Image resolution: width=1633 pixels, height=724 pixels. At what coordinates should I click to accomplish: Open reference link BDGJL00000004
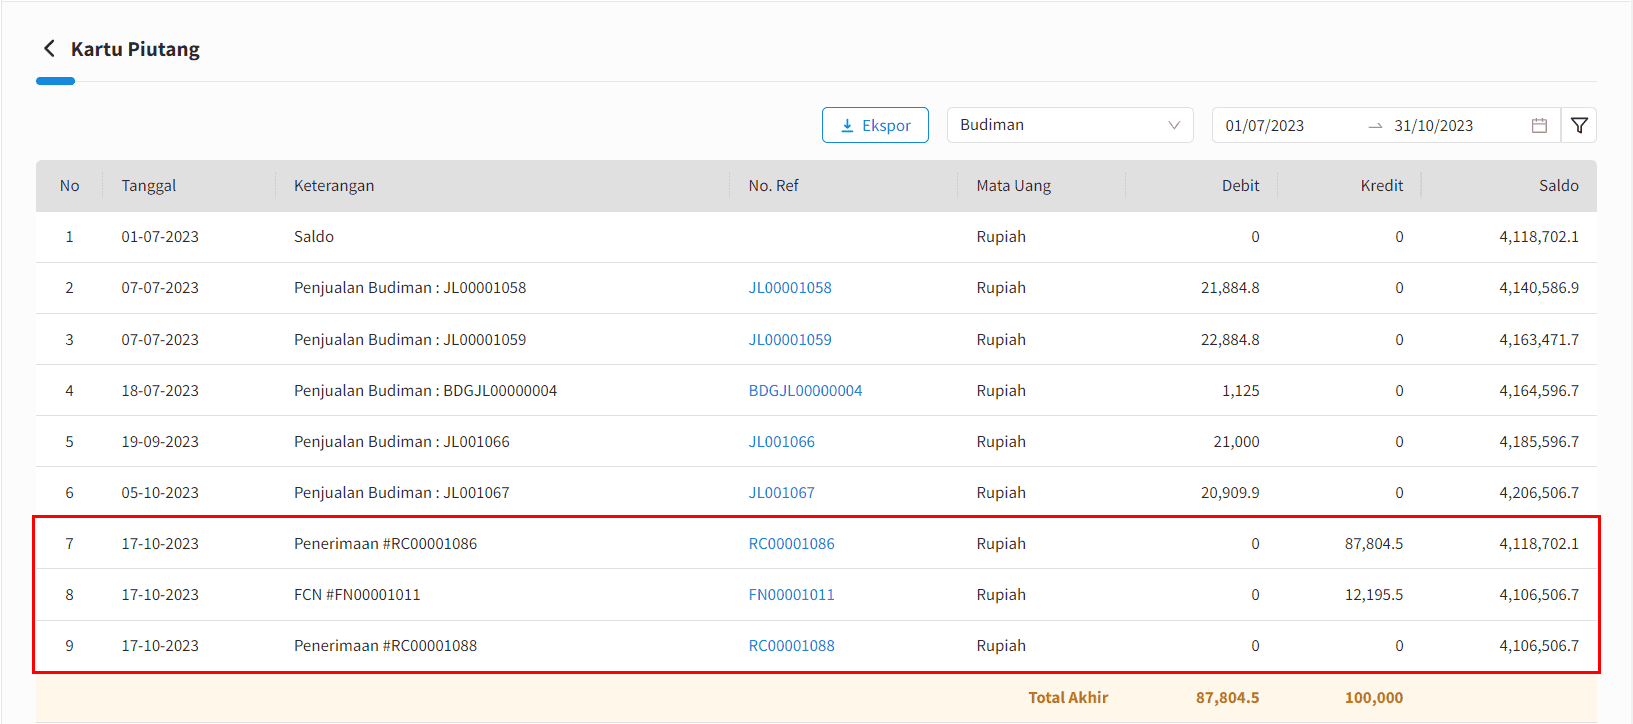(805, 391)
